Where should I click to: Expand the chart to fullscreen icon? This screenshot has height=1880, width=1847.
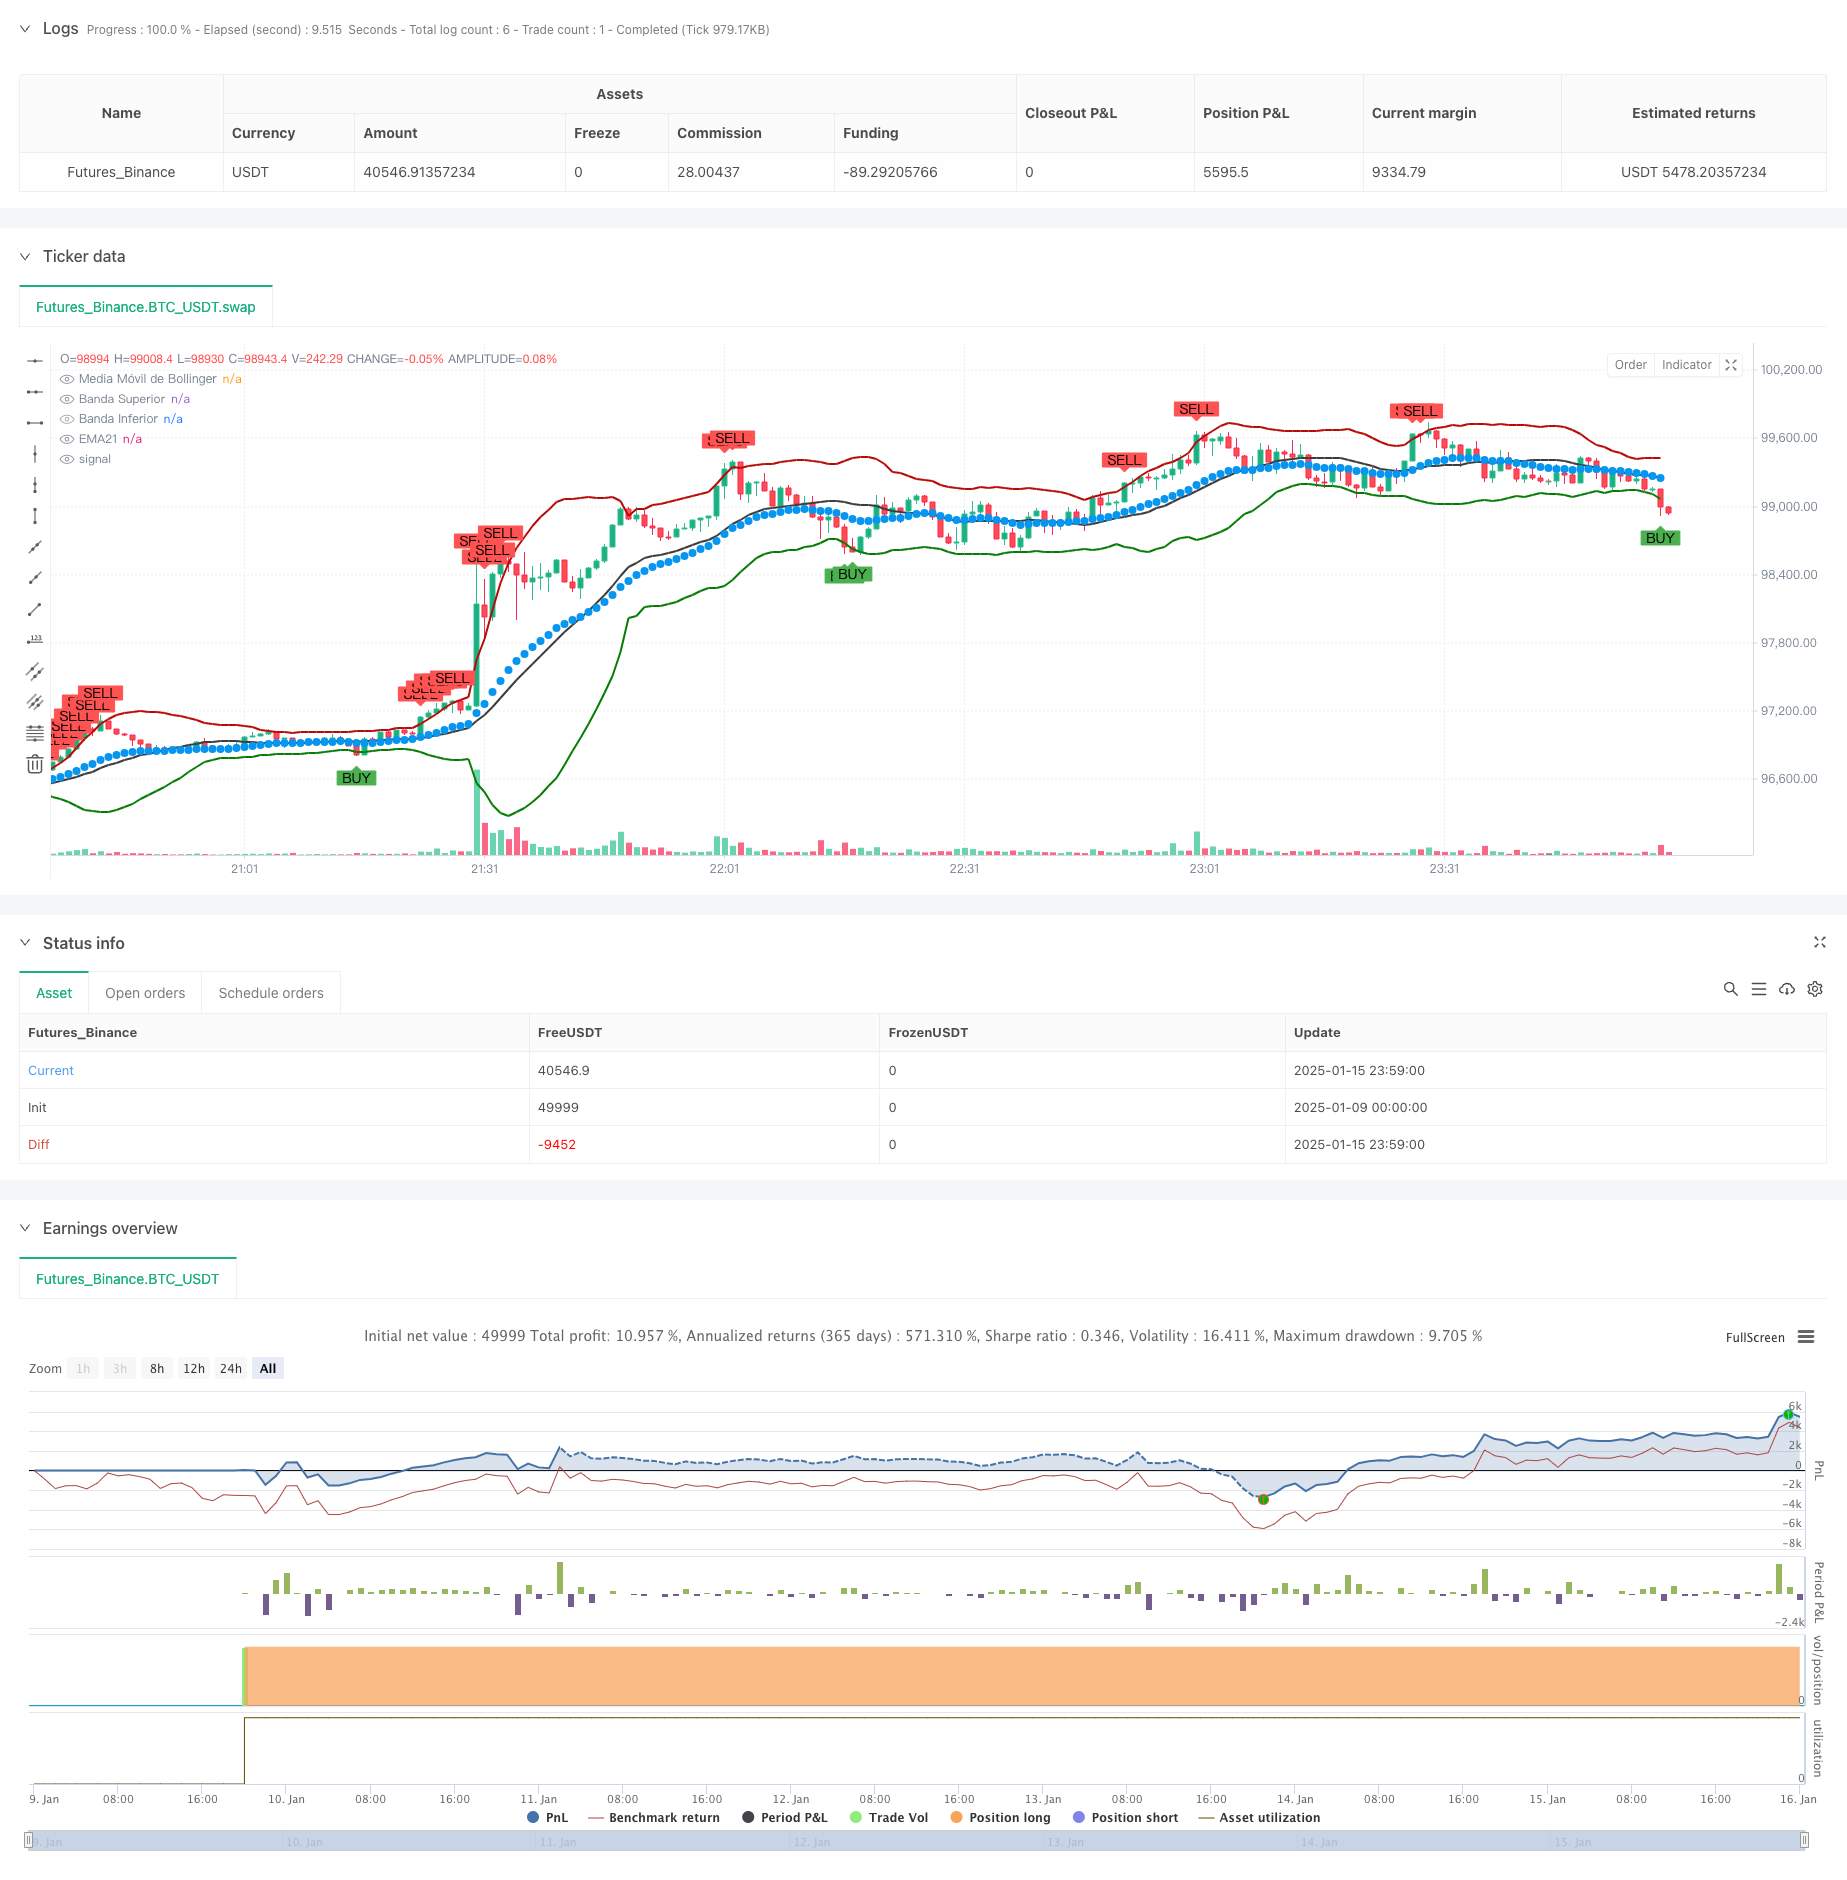point(1731,365)
